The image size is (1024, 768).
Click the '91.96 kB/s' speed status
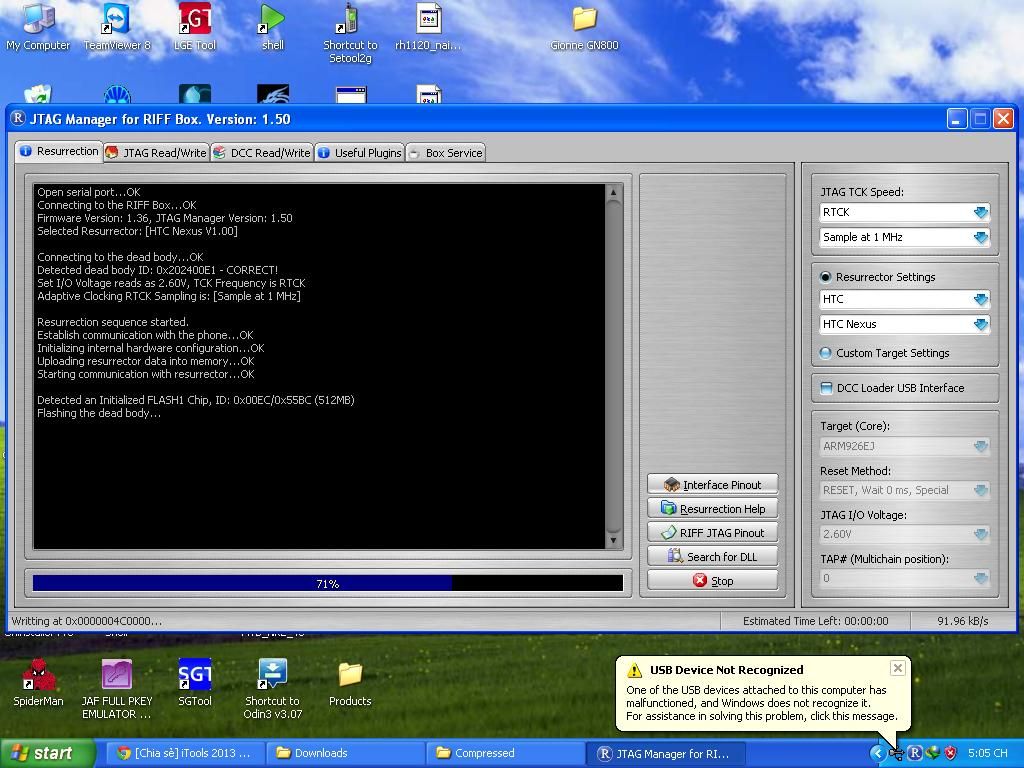[x=963, y=621]
